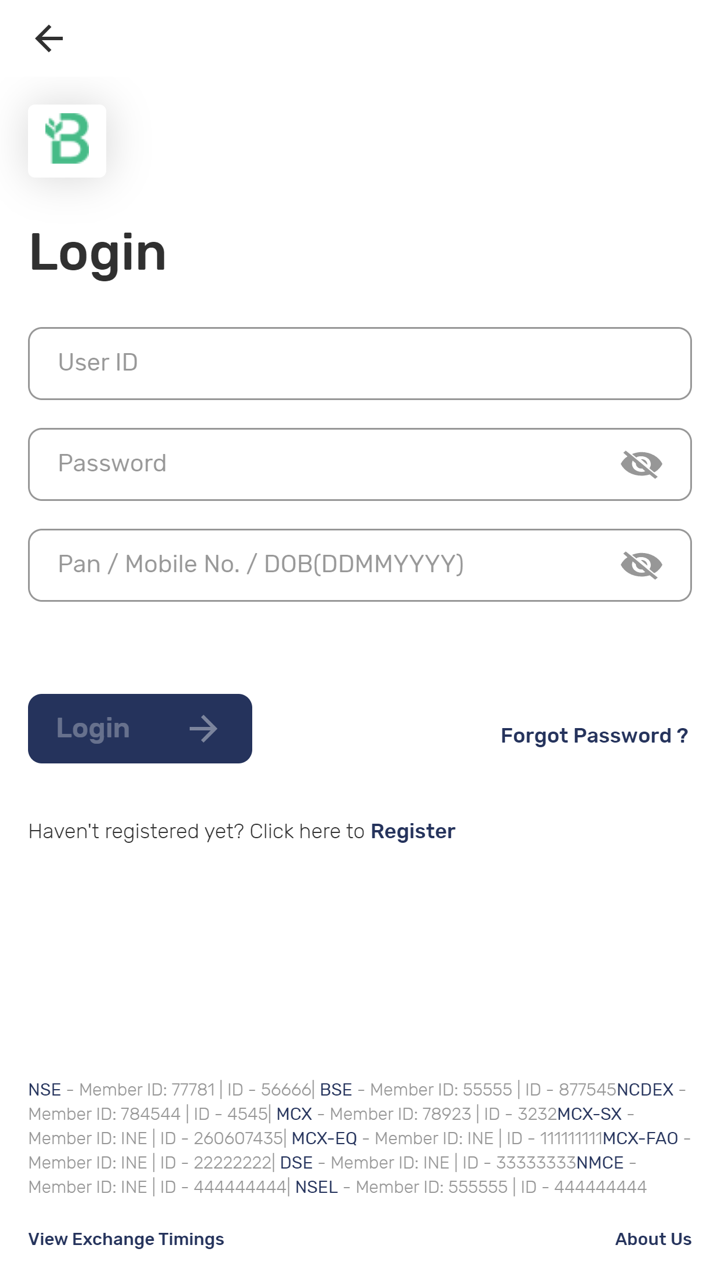Click the NSE exchange label
Image resolution: width=720 pixels, height=1280 pixels.
pos(44,1090)
